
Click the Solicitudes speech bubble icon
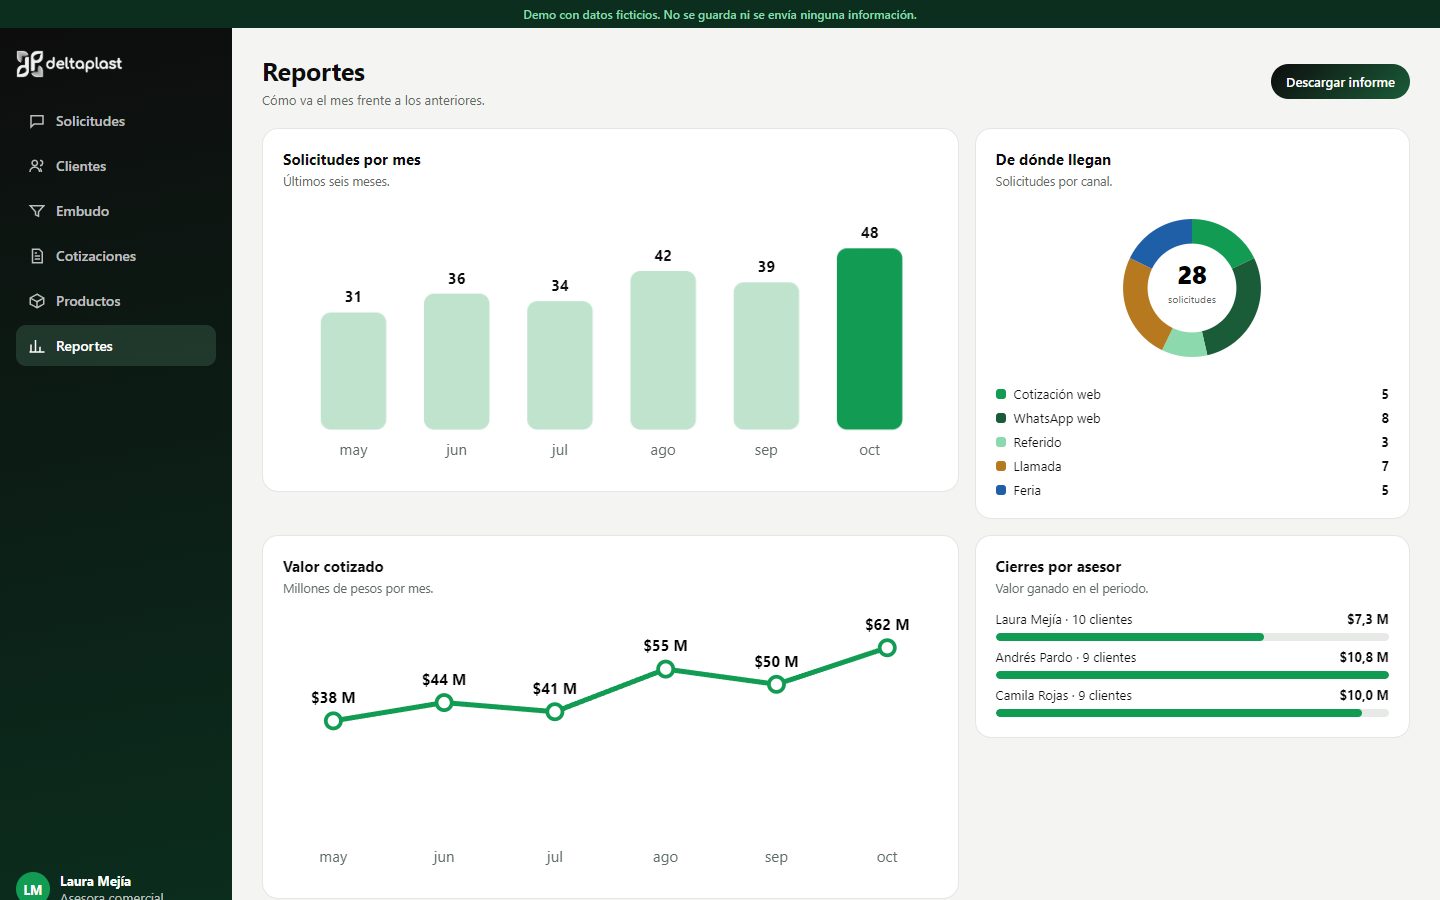[x=37, y=121]
